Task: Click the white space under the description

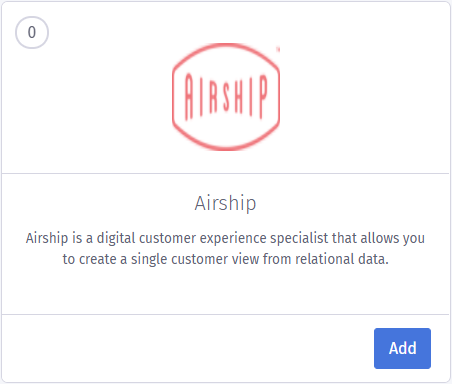Action: [226, 290]
